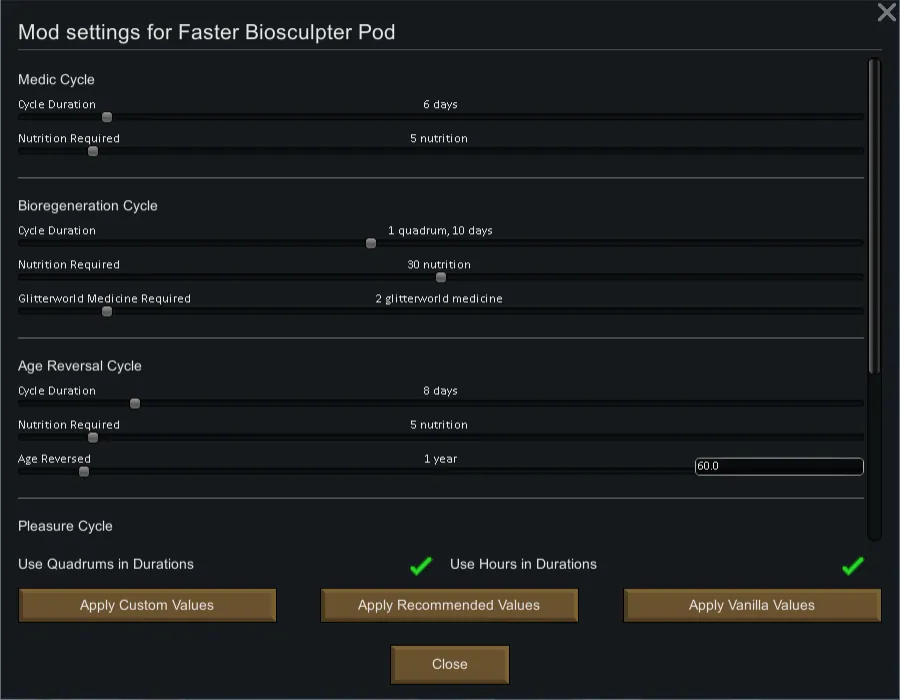Close the mod settings window with X
Image resolution: width=900 pixels, height=700 pixels.
pos(886,13)
